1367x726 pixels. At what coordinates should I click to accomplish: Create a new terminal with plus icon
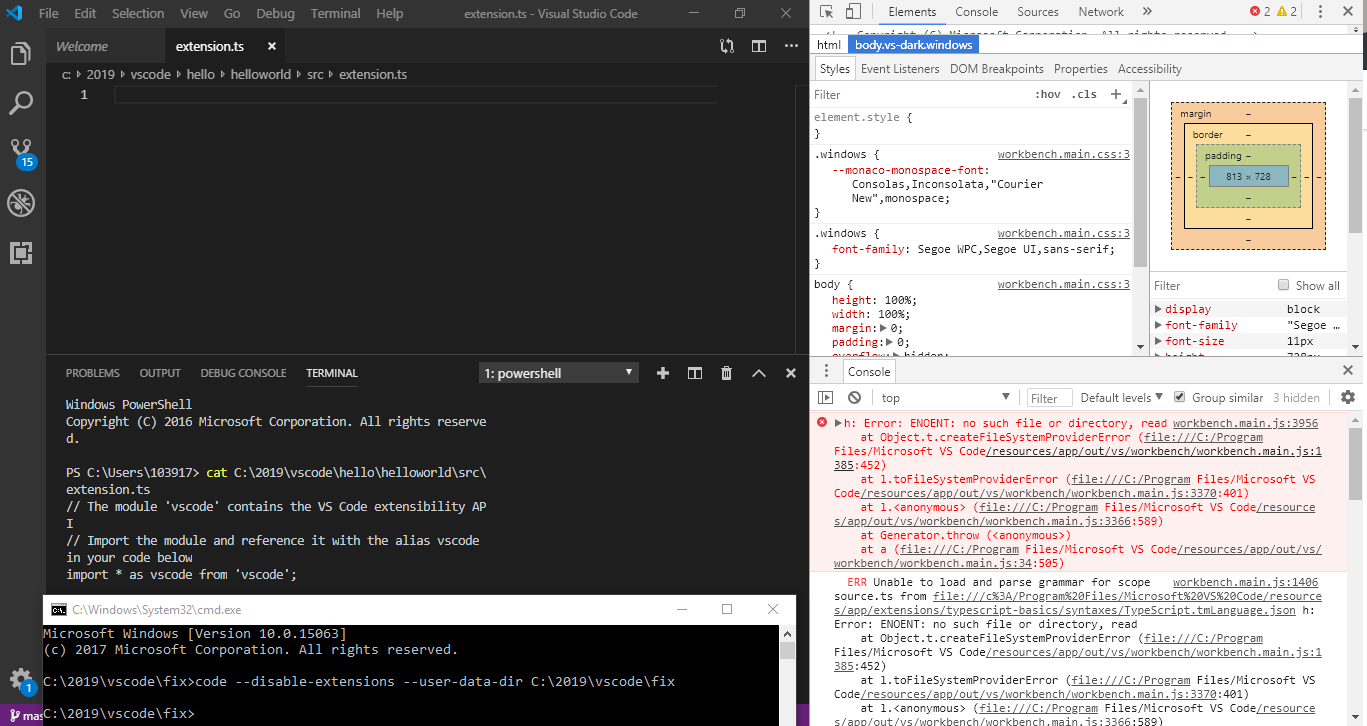tap(662, 373)
